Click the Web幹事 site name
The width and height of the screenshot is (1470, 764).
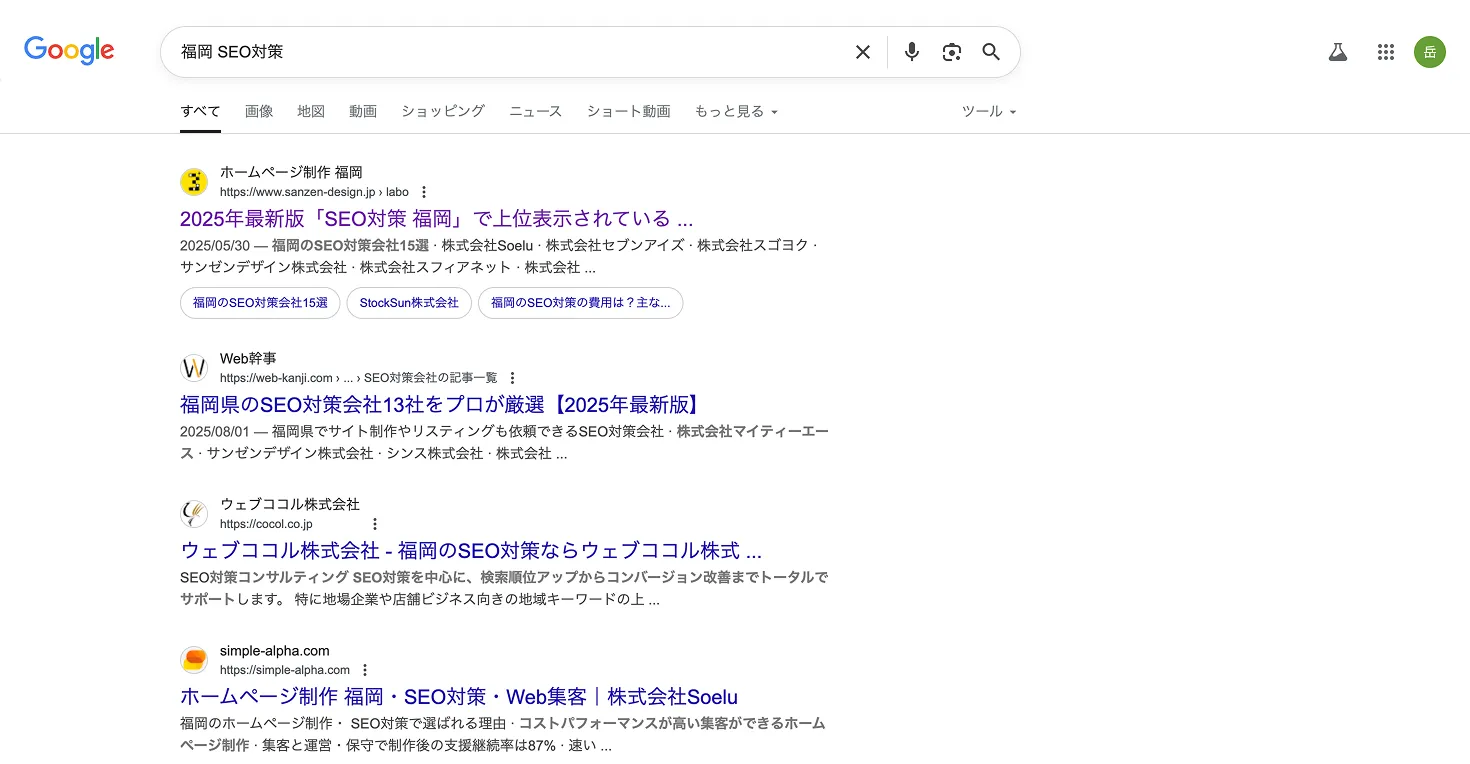coord(248,358)
